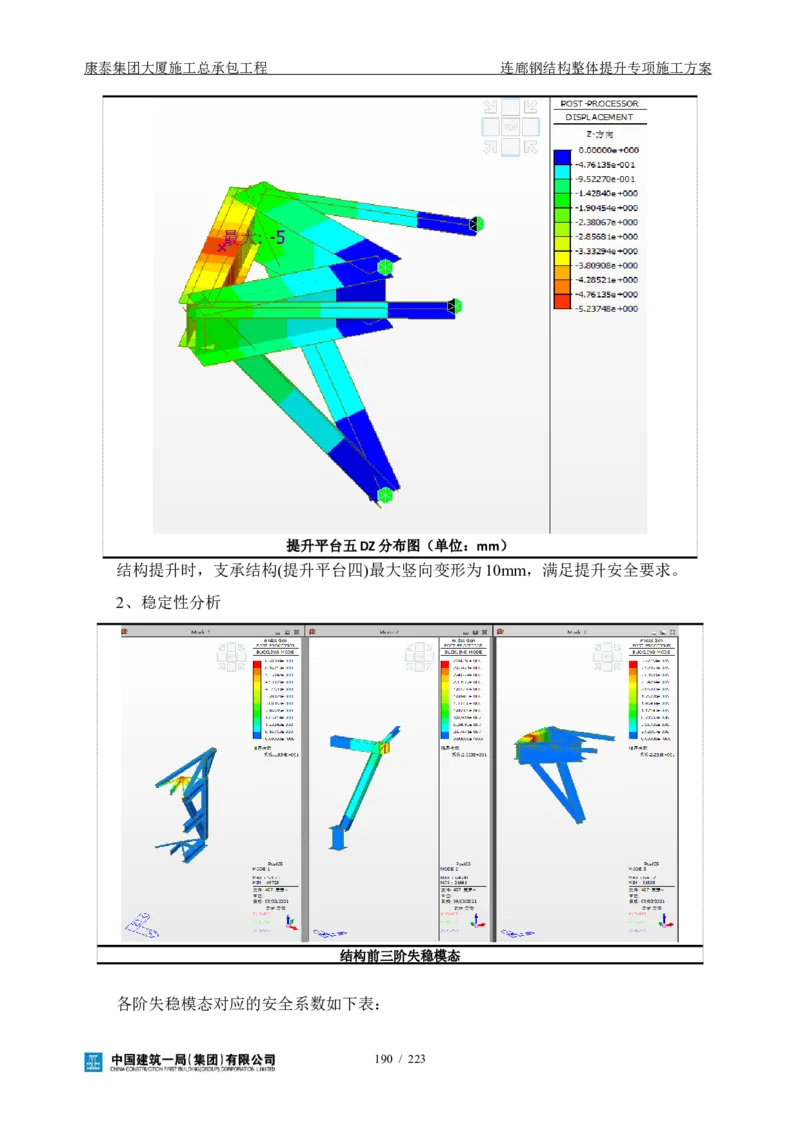Viewport: 800px width, 1132px height.
Task: Click the view cube in Mode 1 window
Action: (232, 656)
